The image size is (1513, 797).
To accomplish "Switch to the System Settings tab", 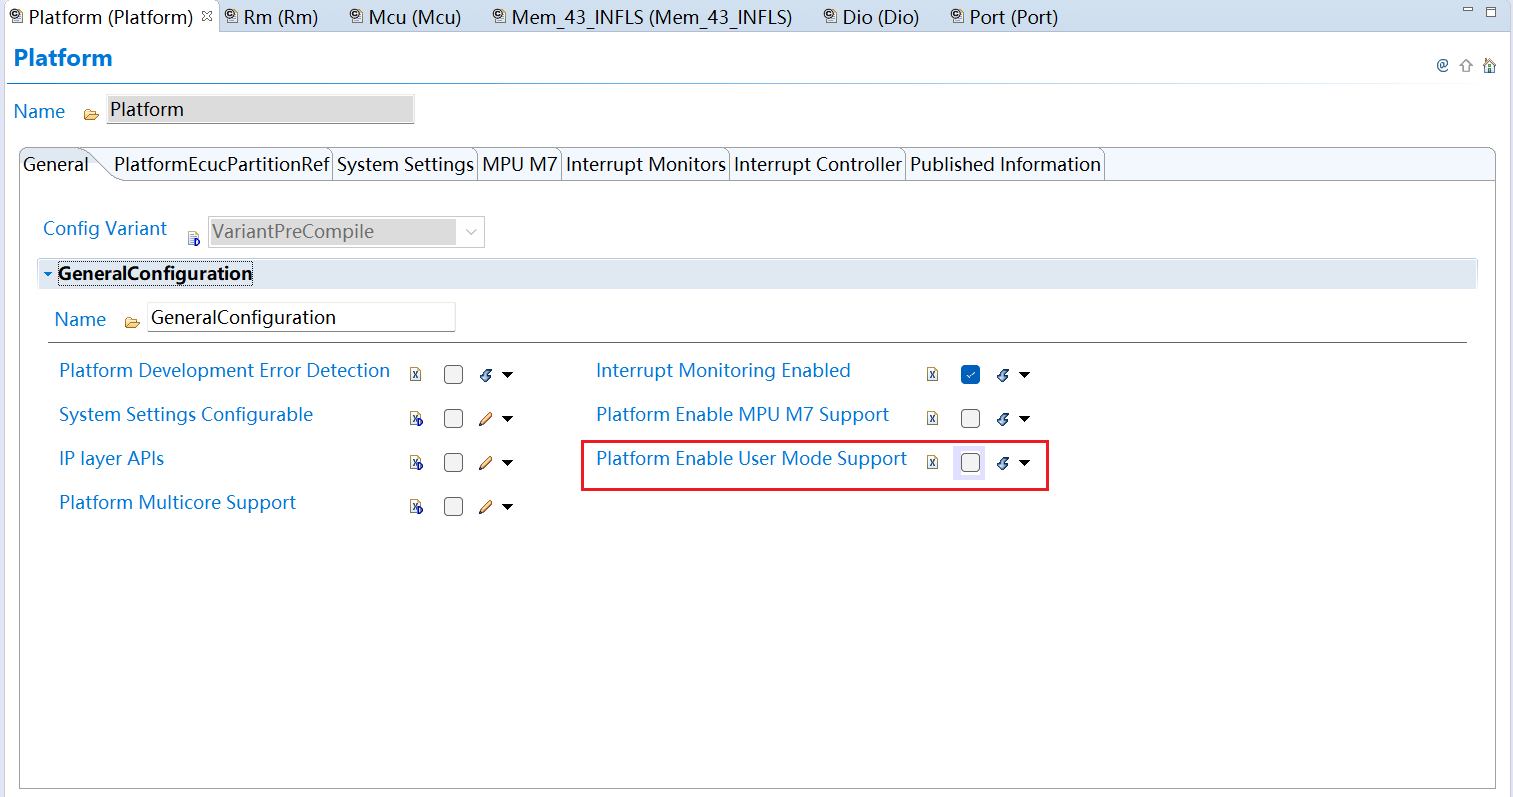I will 405,164.
